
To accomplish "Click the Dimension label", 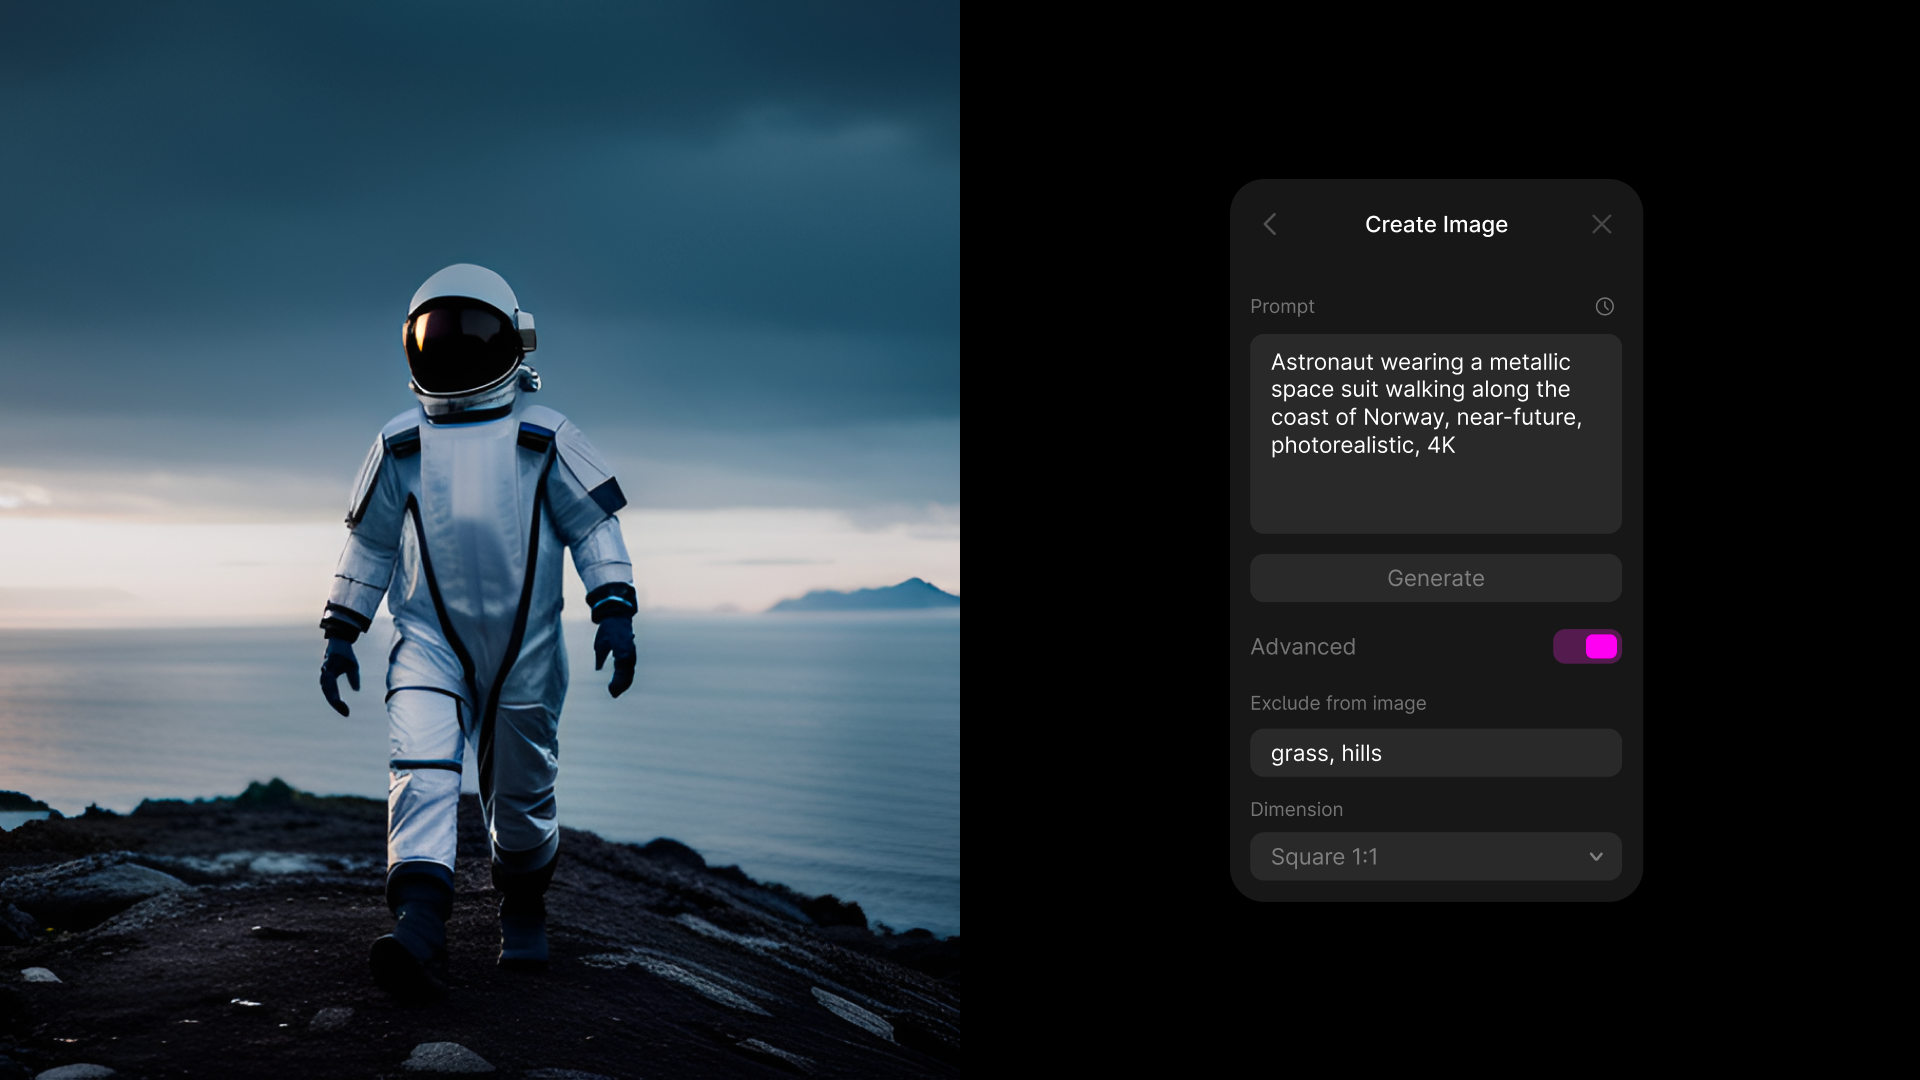I will pos(1296,809).
